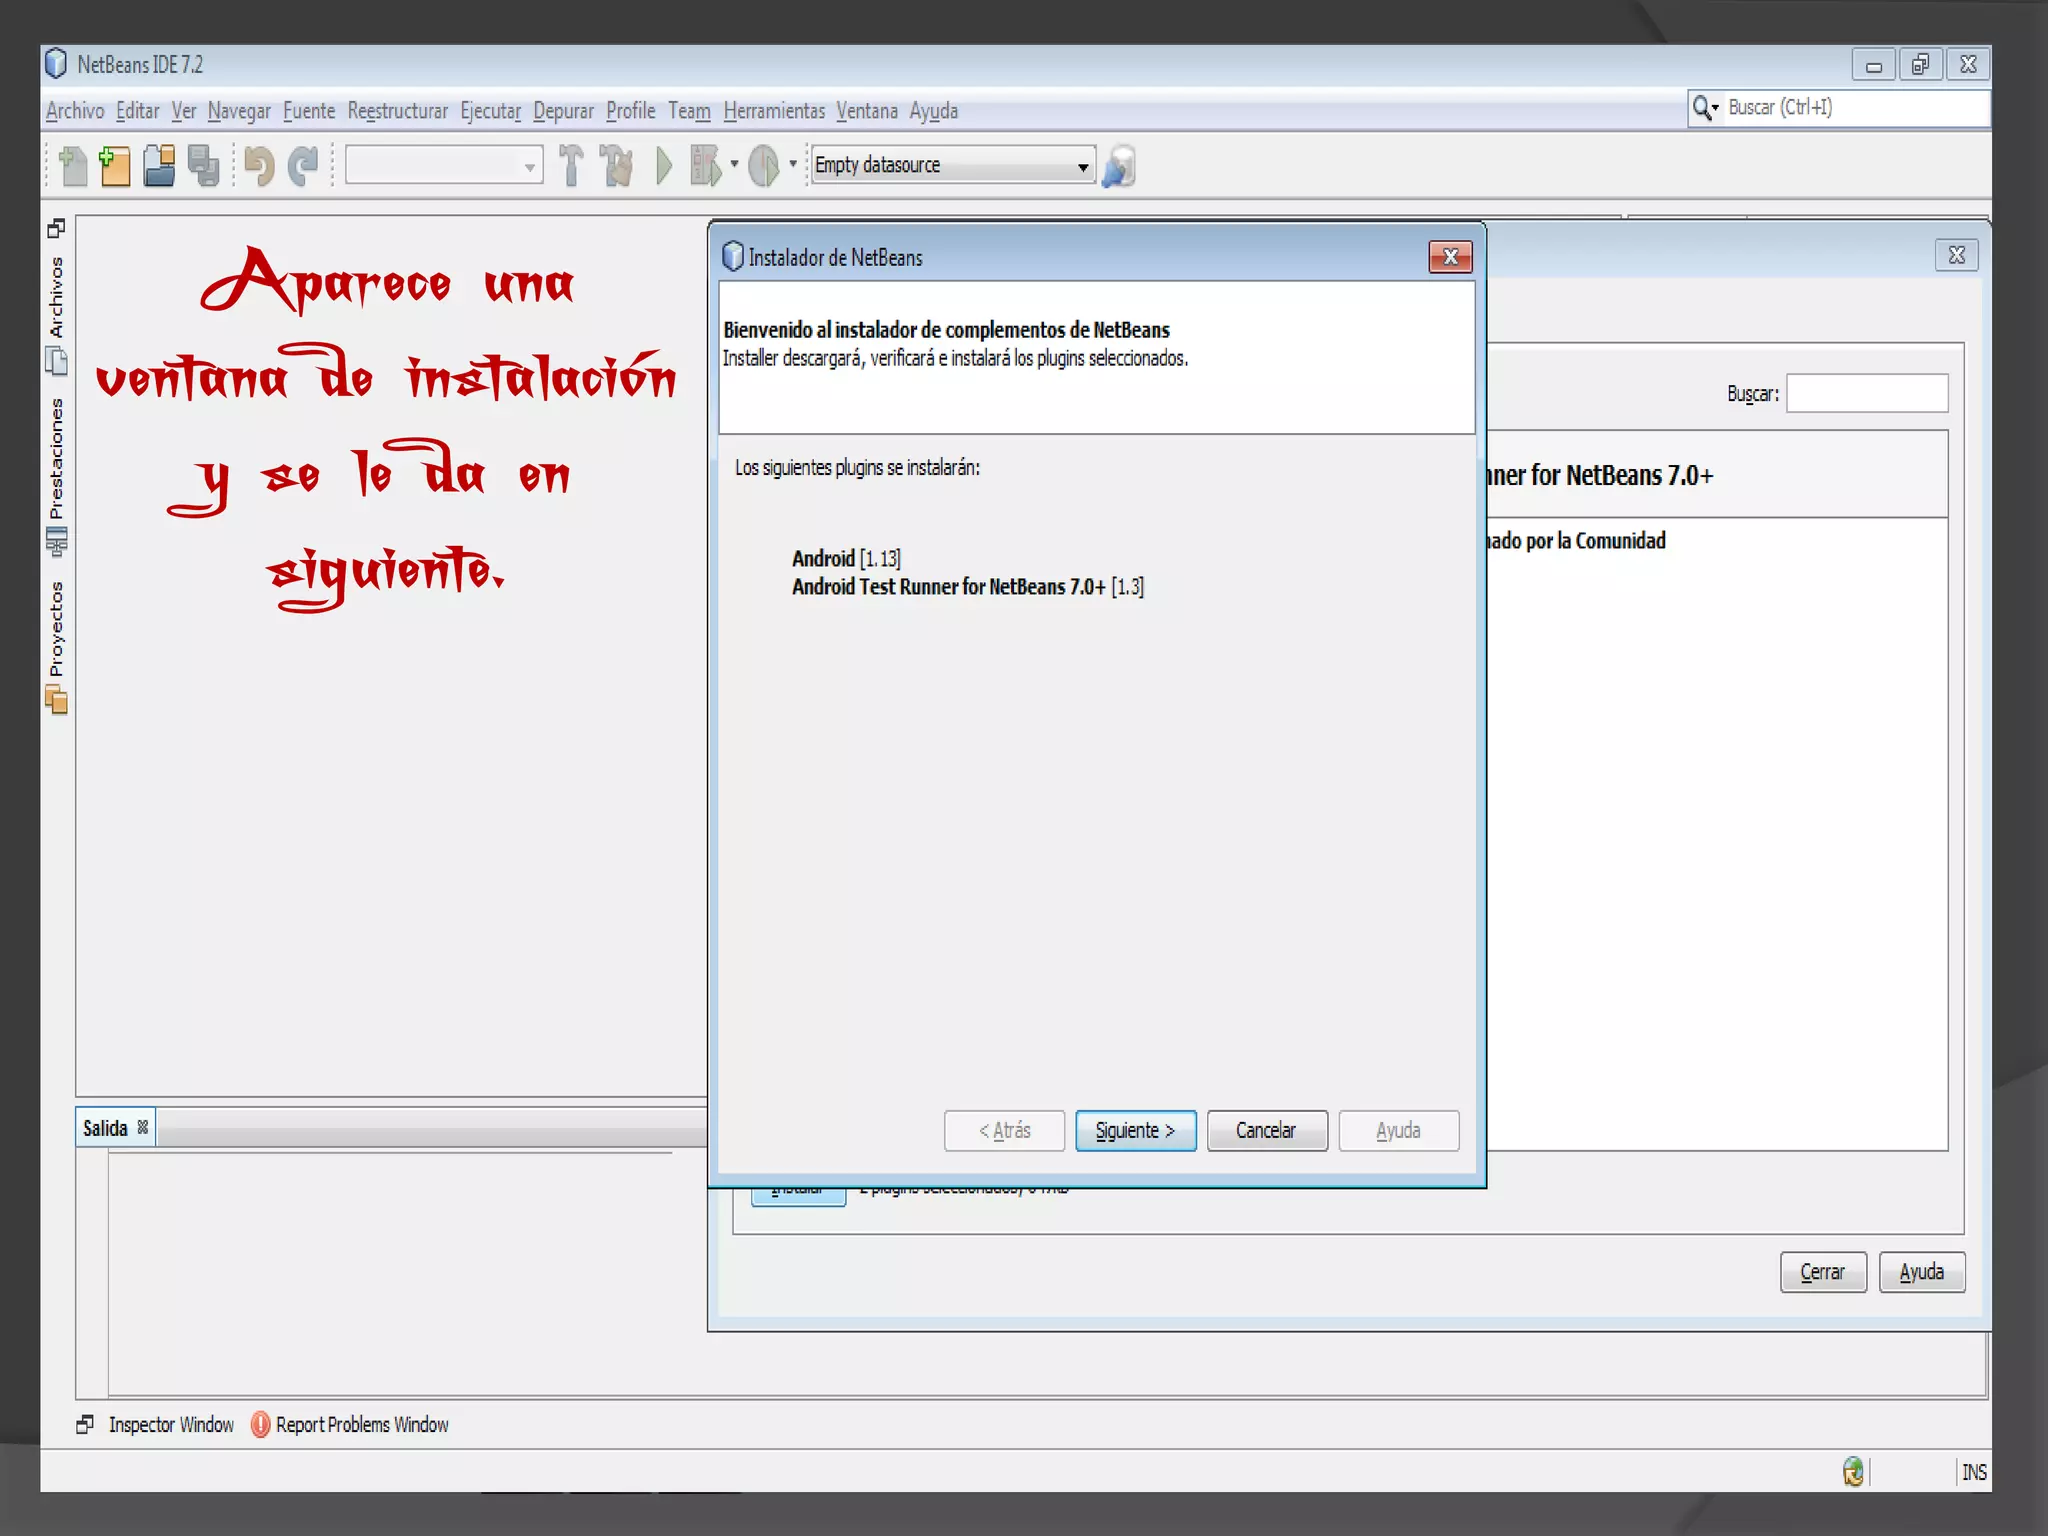Click the Profile Project icon
Screen dimensions: 2048x1536
[764, 166]
